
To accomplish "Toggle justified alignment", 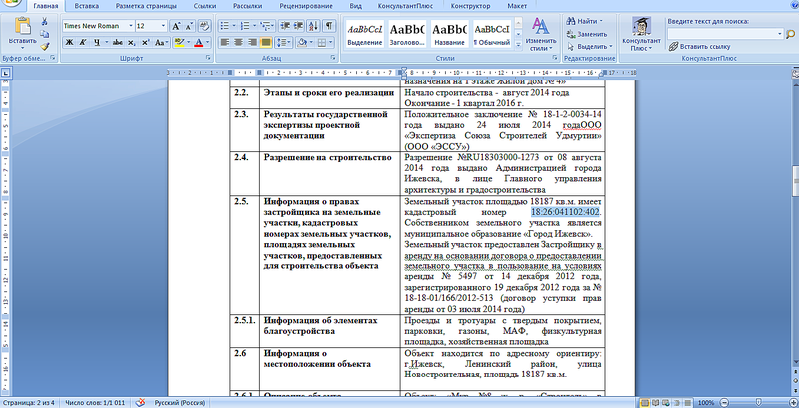I will pyautogui.click(x=265, y=42).
